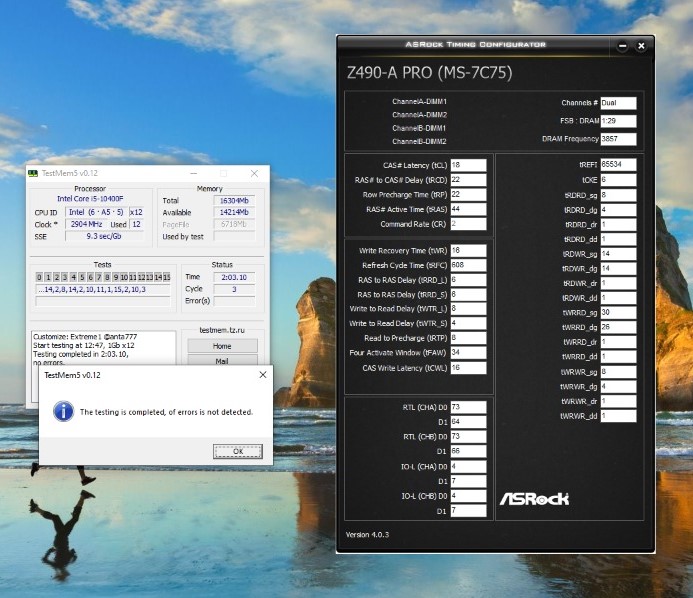Click the TestMem5 app icon in title bar
The height and width of the screenshot is (598, 693).
(33, 173)
